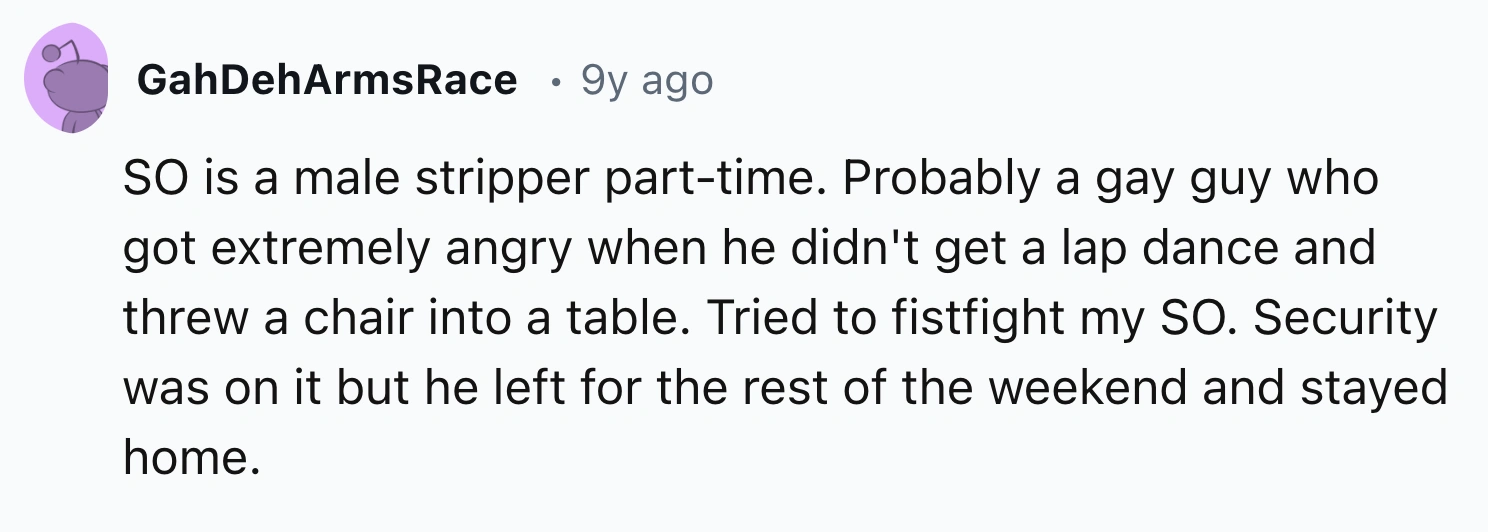Click the dot separator before the timestamp
This screenshot has height=532, width=1488.
click(x=550, y=81)
